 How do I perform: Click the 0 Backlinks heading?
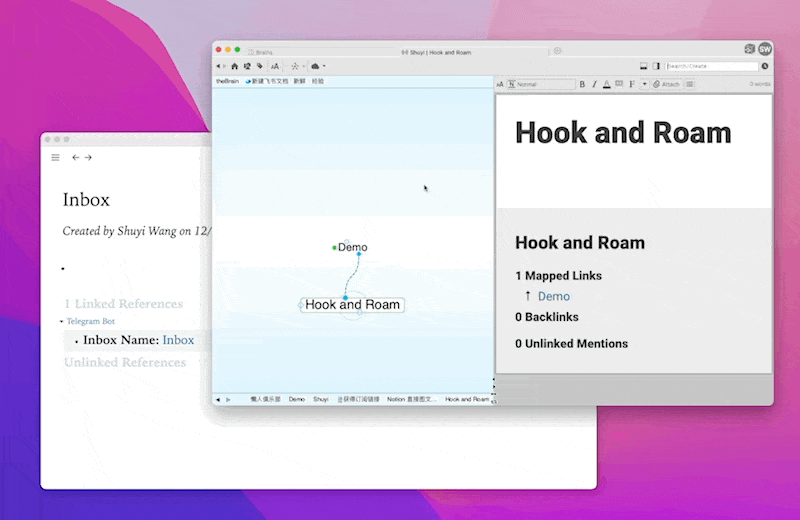pos(546,317)
